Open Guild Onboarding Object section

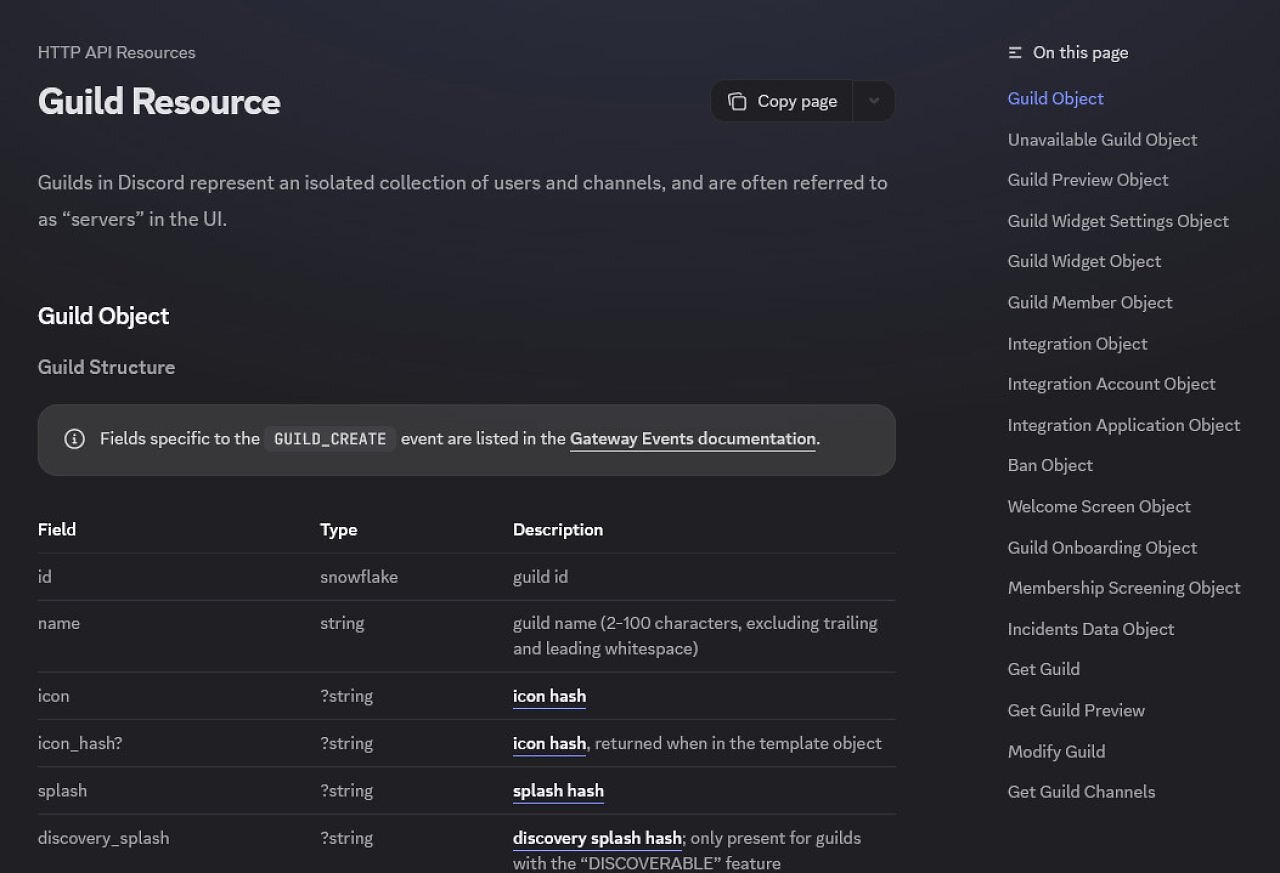point(1102,547)
